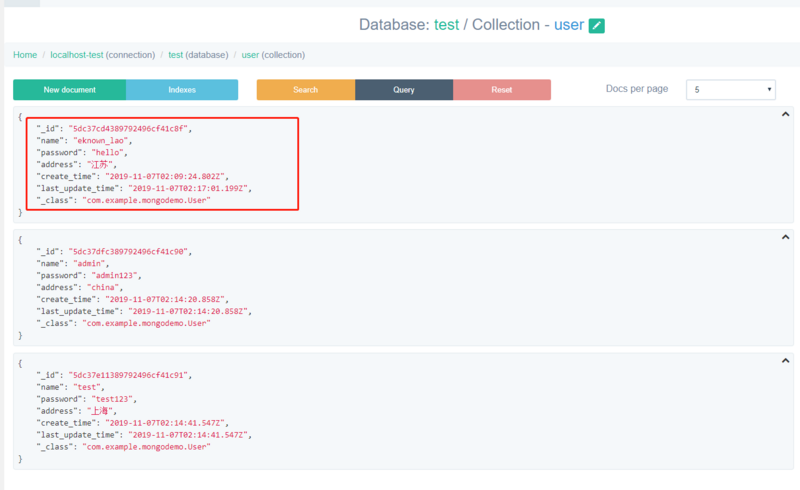Select the address value "china"
The height and width of the screenshot is (490, 800).
click(x=103, y=287)
